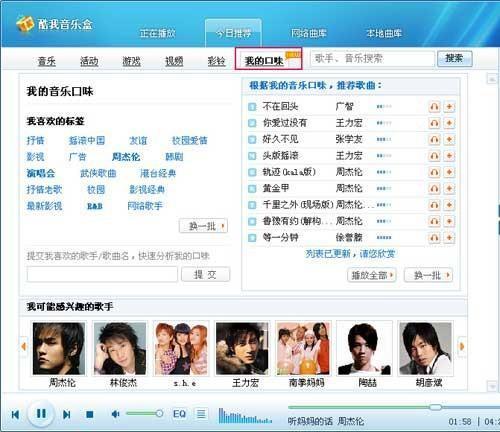The width and height of the screenshot is (500, 432).
Task: Click the song progress bar handle
Action: (435, 407)
